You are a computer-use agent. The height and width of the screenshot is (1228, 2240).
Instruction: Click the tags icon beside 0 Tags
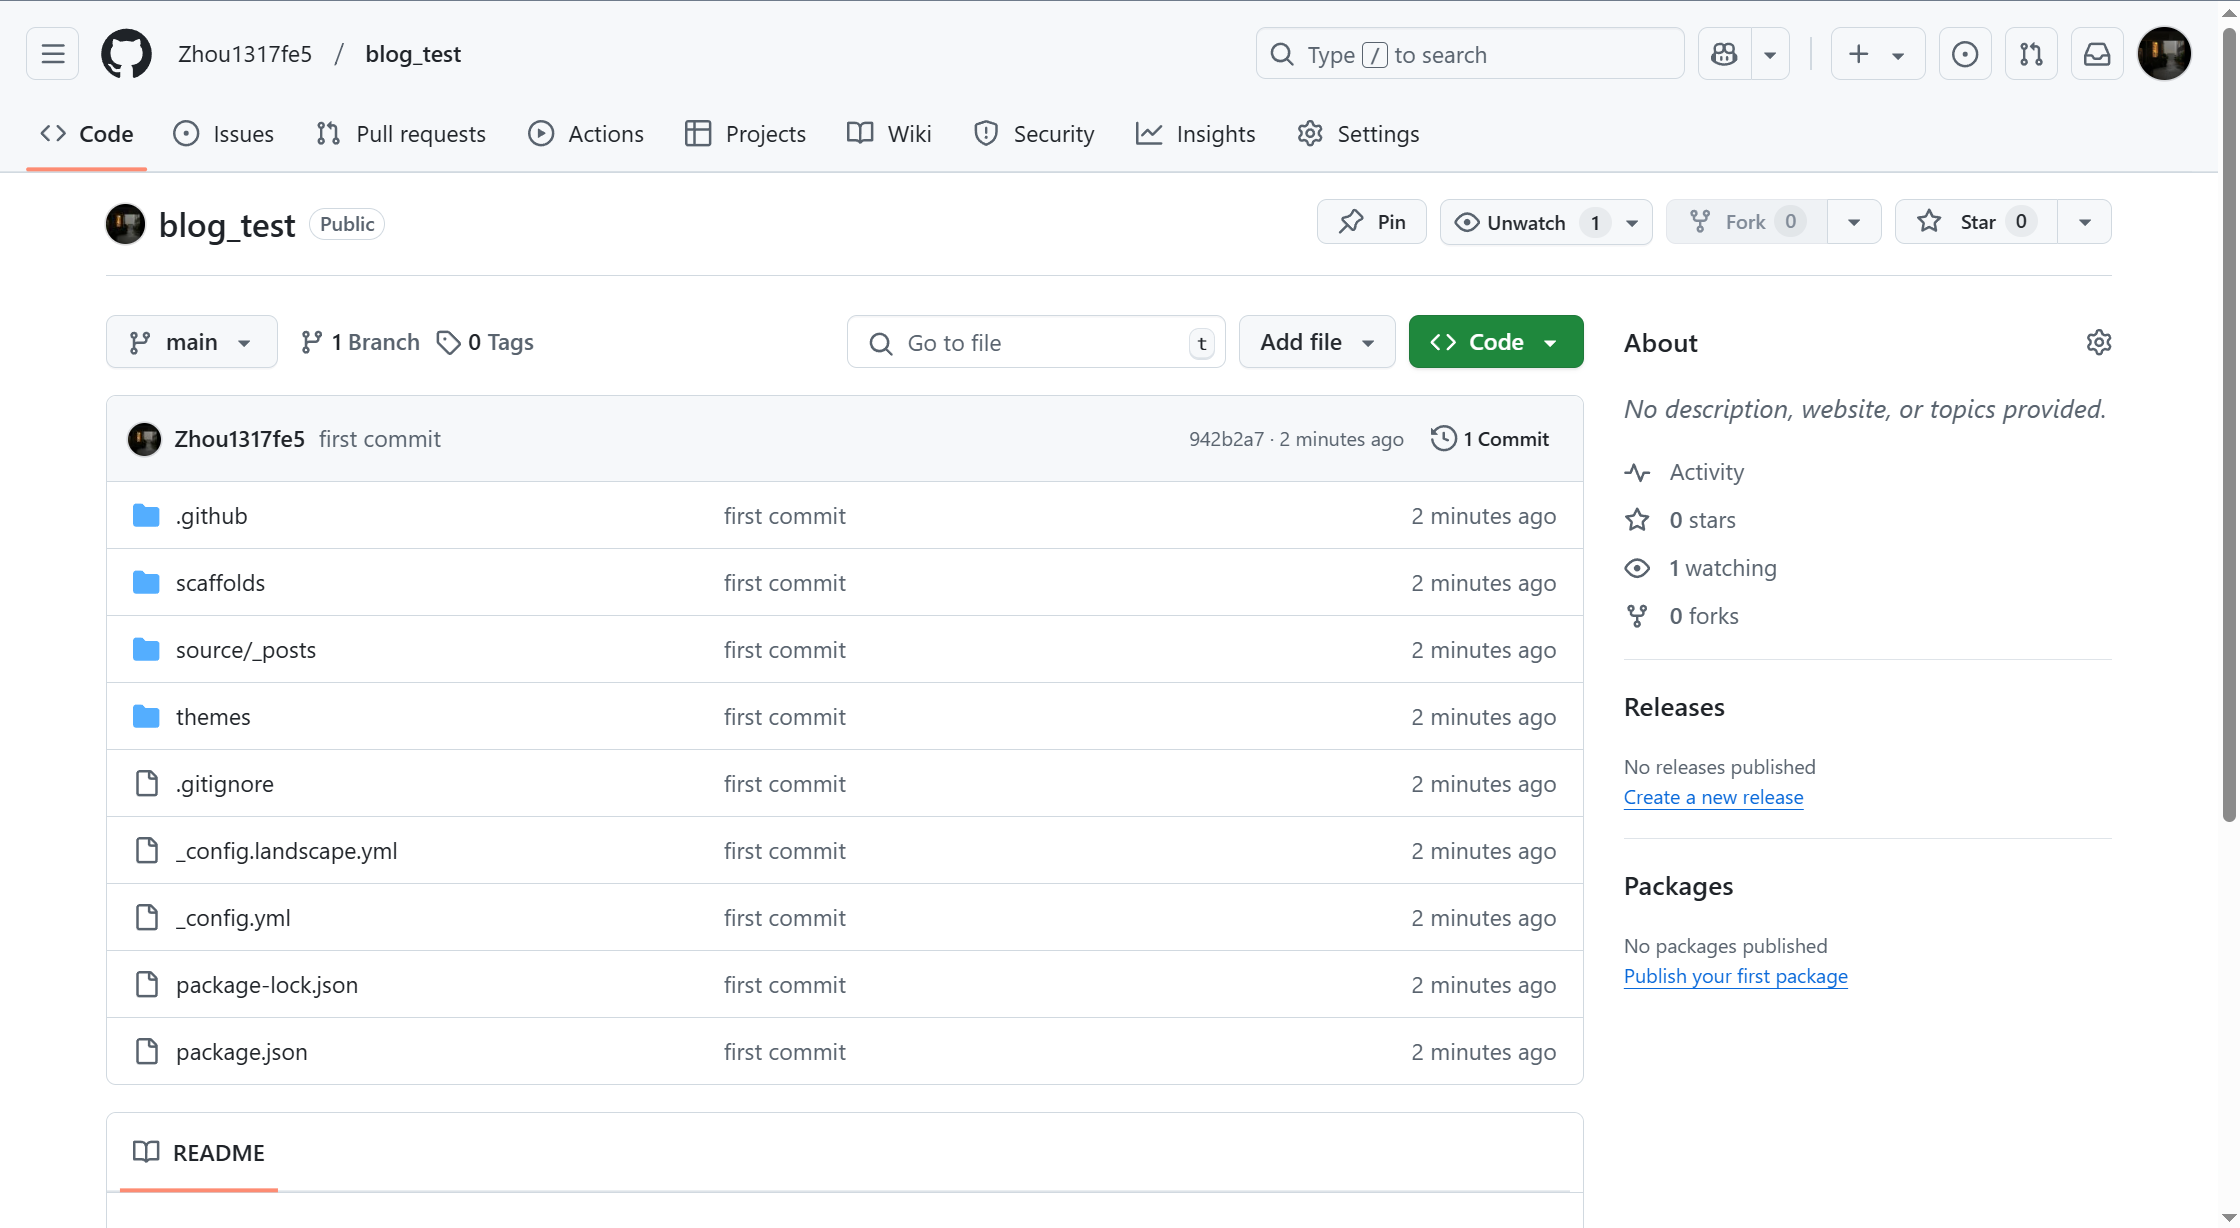click(448, 343)
